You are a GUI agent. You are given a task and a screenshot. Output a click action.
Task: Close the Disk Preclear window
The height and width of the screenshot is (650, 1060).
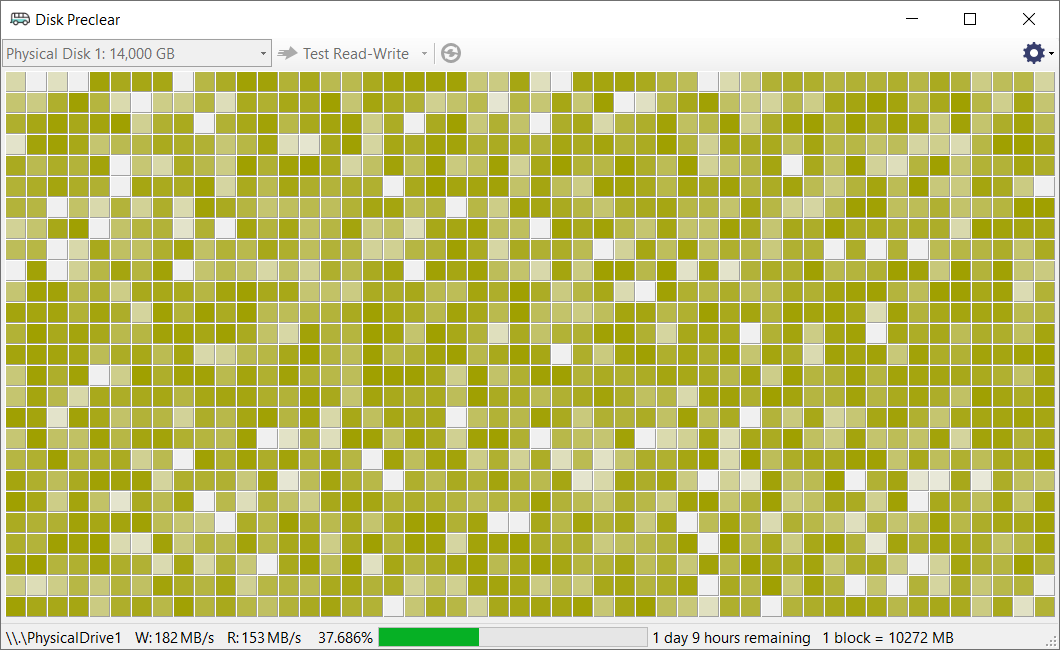1029,19
